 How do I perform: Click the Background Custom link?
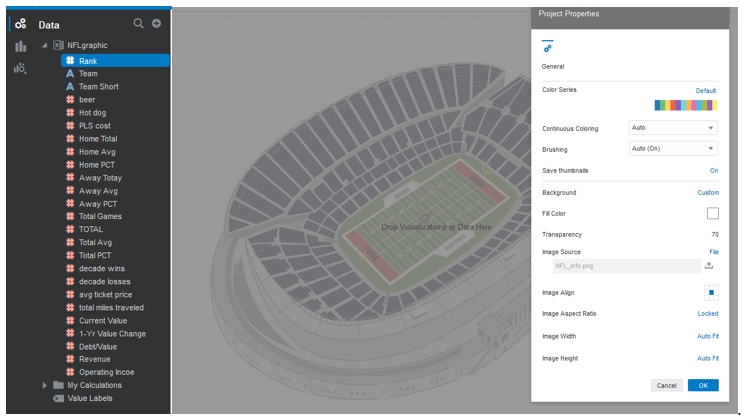[707, 193]
